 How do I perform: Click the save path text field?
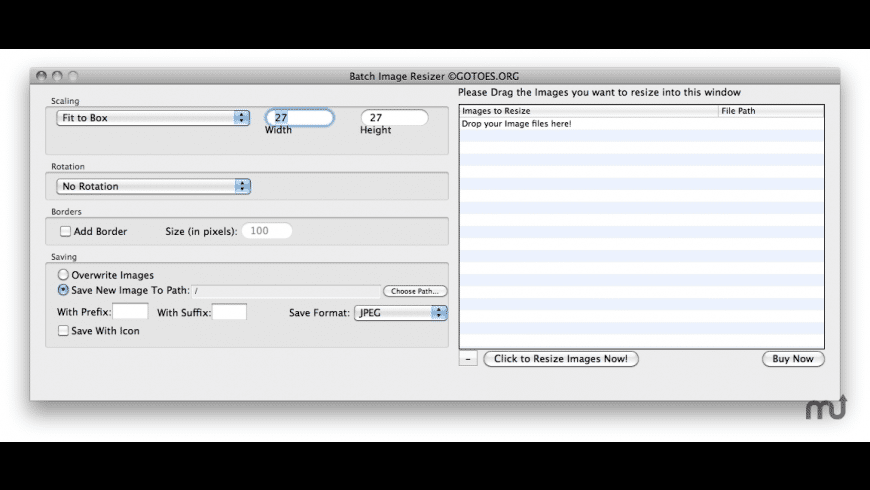pyautogui.click(x=286, y=291)
